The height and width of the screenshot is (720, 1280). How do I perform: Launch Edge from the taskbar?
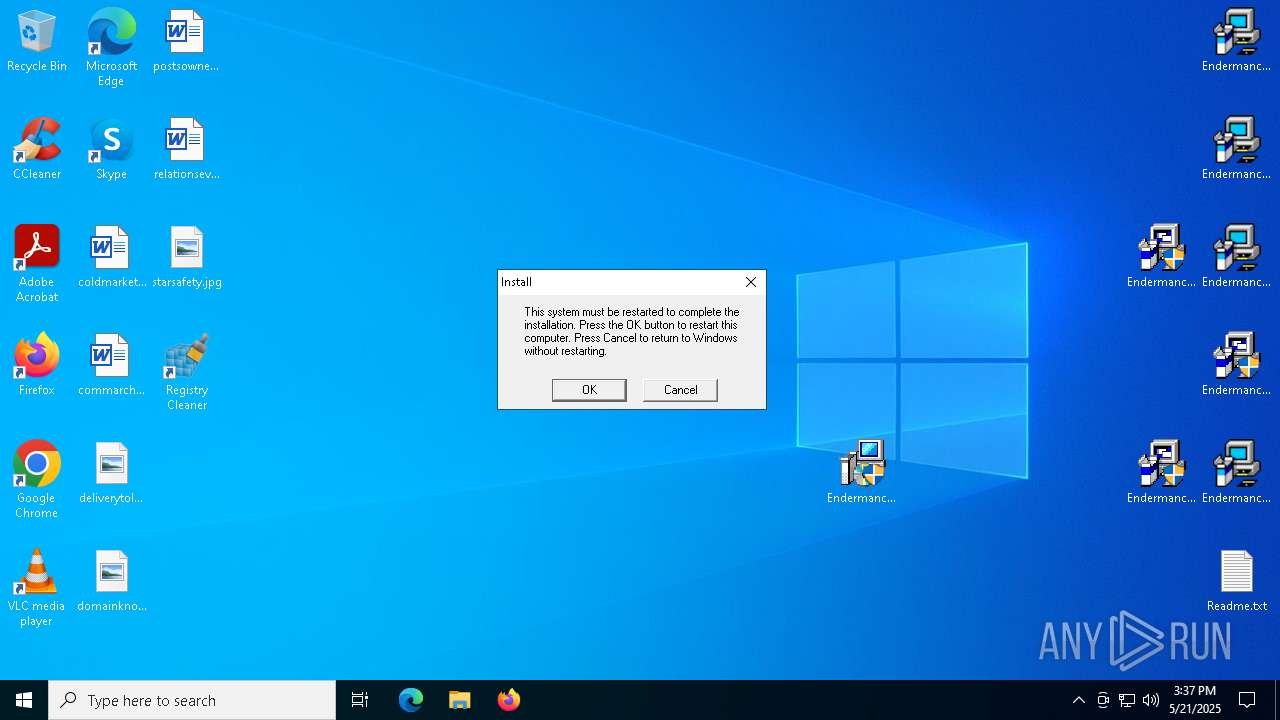[x=411, y=700]
